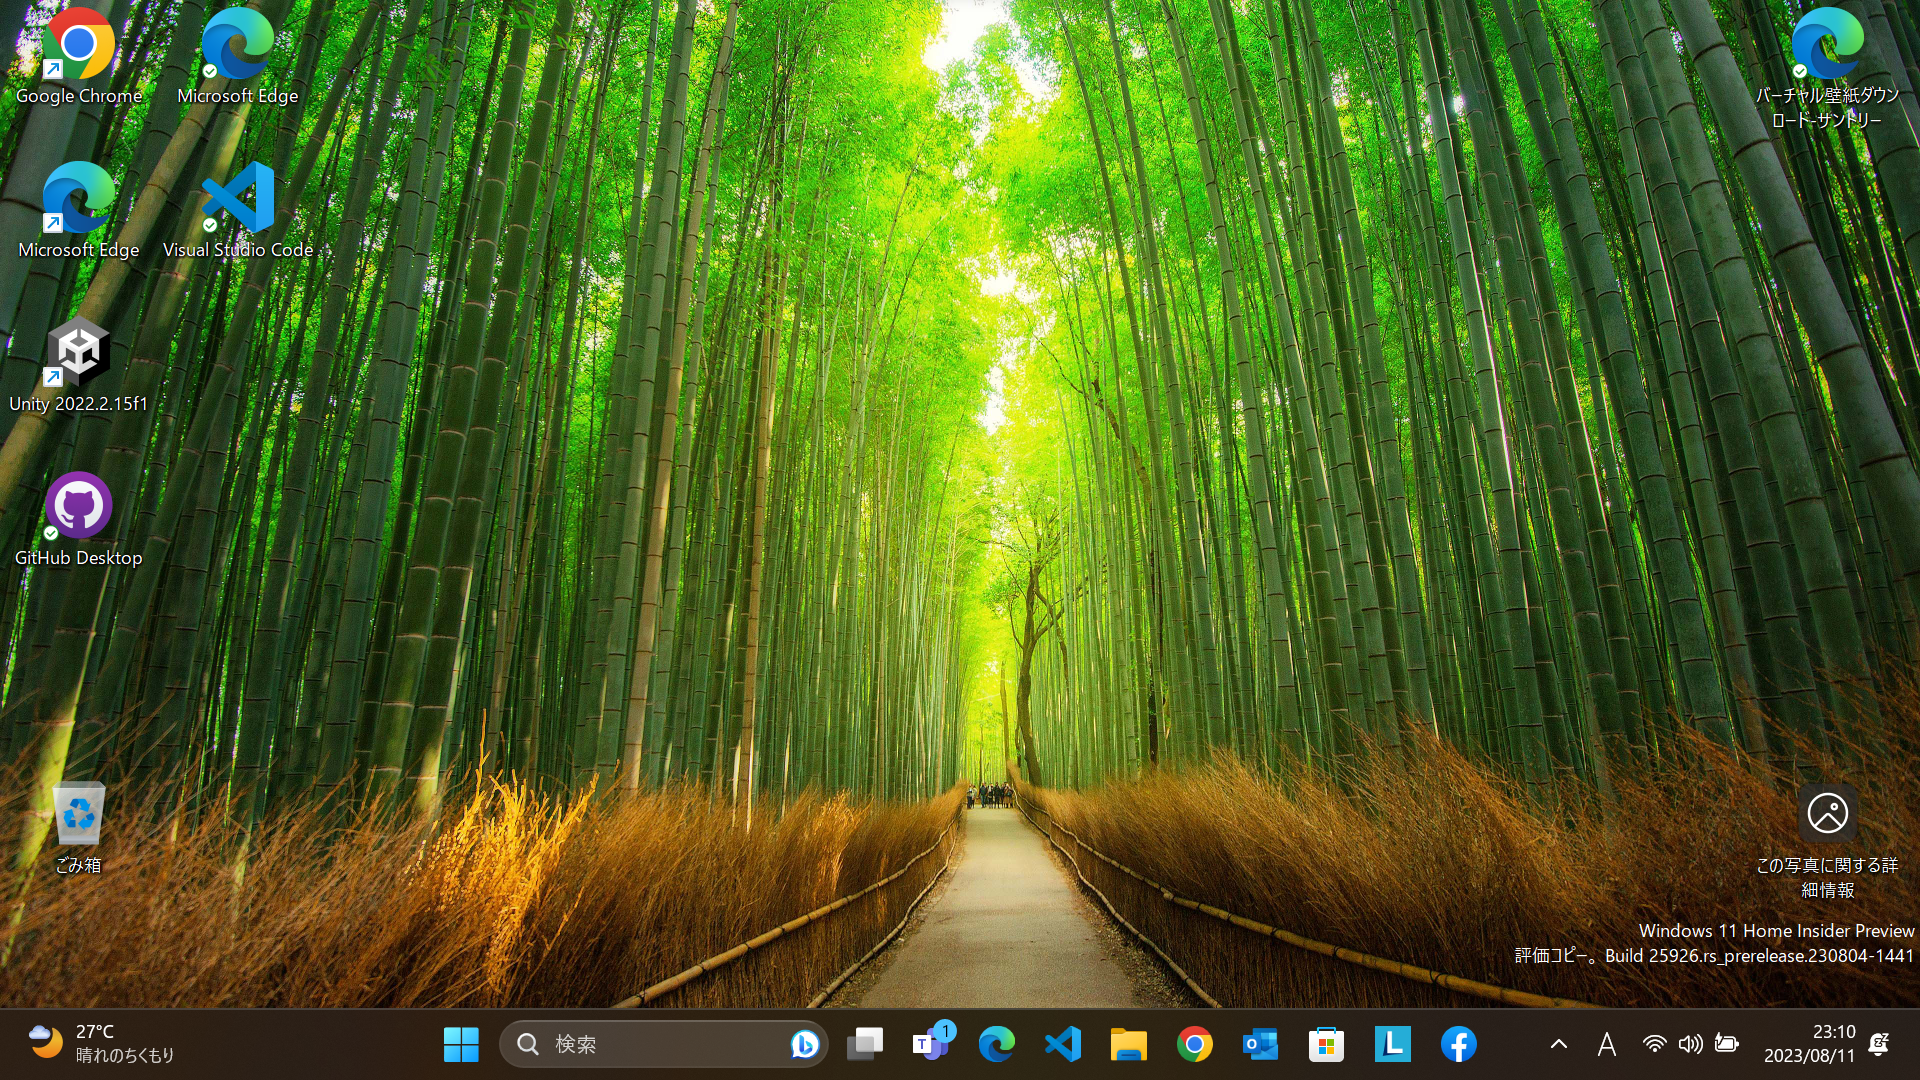Select the top-row Microsoft Edge desktop icon

pyautogui.click(x=237, y=57)
